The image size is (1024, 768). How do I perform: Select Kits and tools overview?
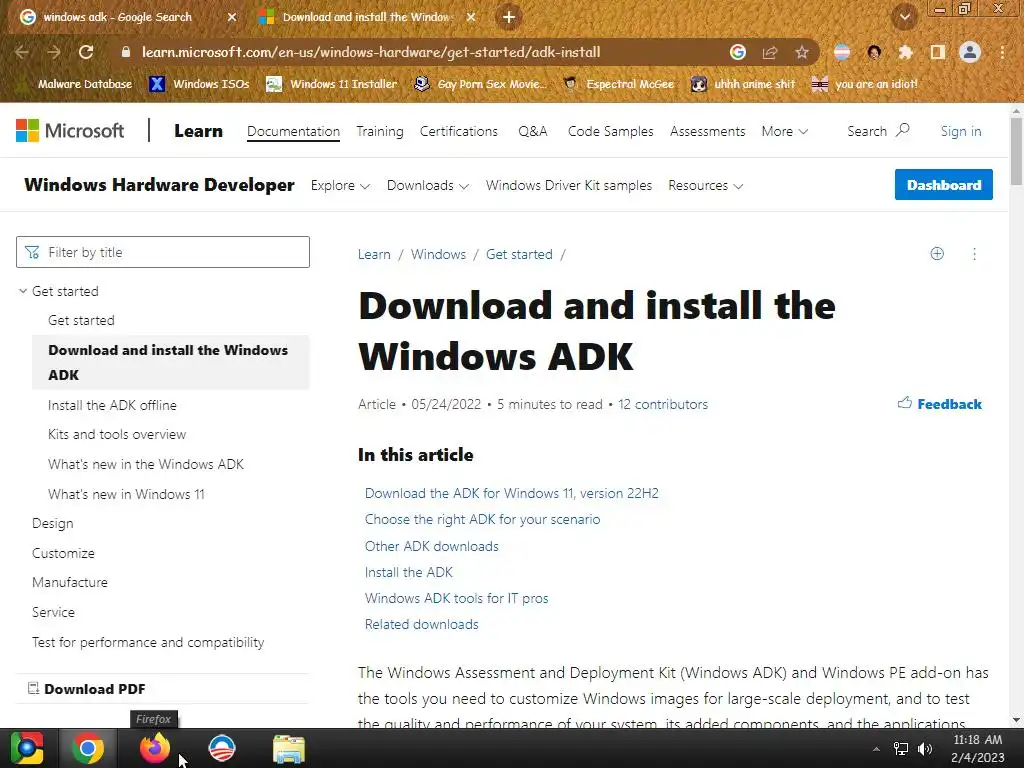coord(117,434)
